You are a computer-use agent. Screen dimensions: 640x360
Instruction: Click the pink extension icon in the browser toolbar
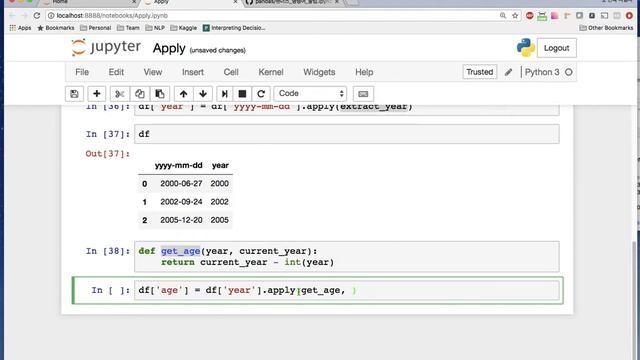pyautogui.click(x=554, y=16)
